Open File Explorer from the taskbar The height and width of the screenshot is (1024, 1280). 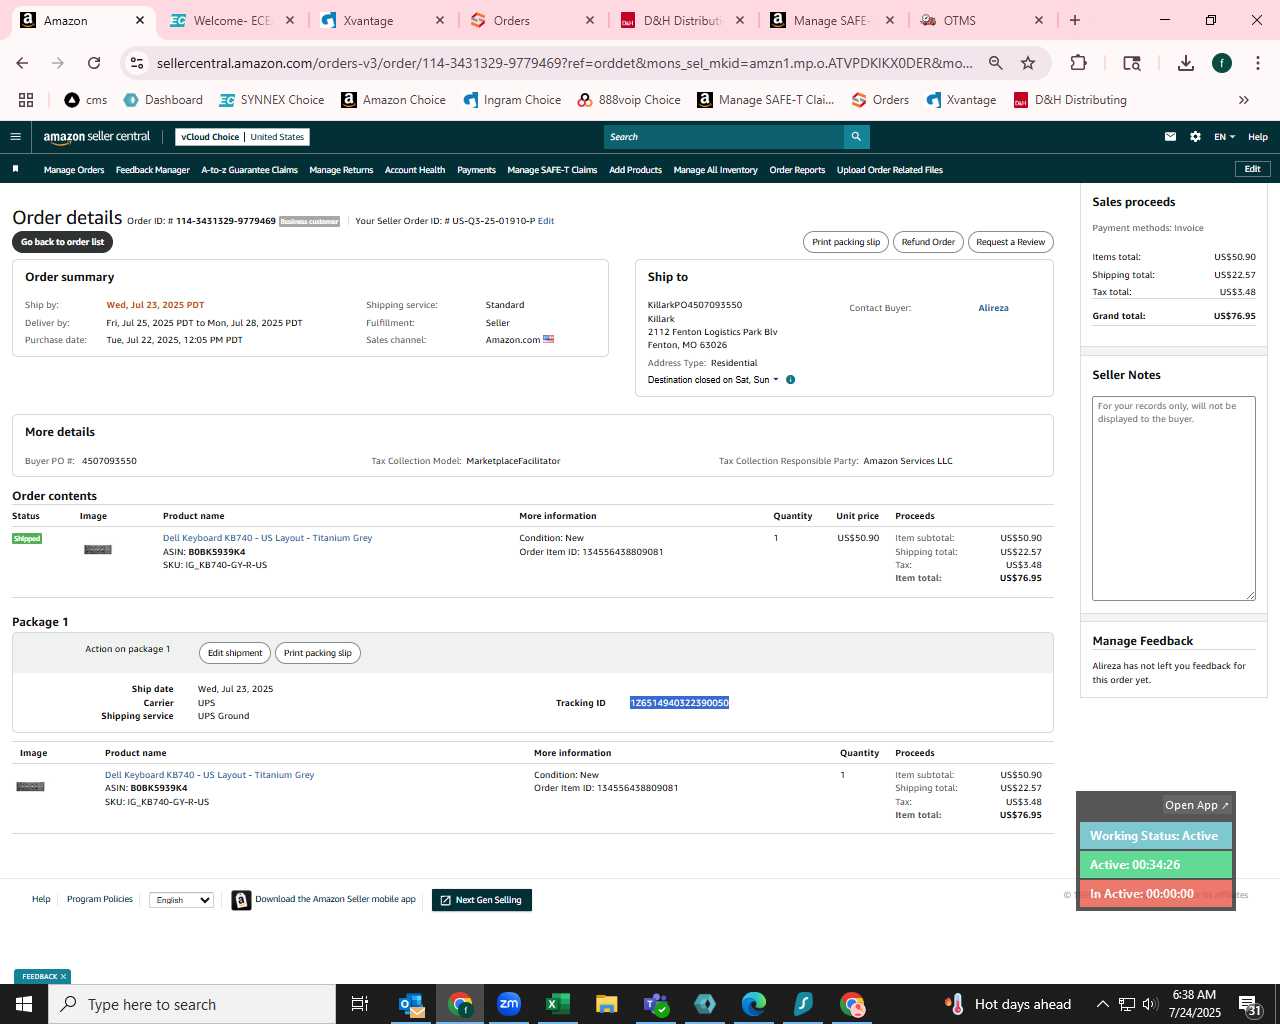607,1004
